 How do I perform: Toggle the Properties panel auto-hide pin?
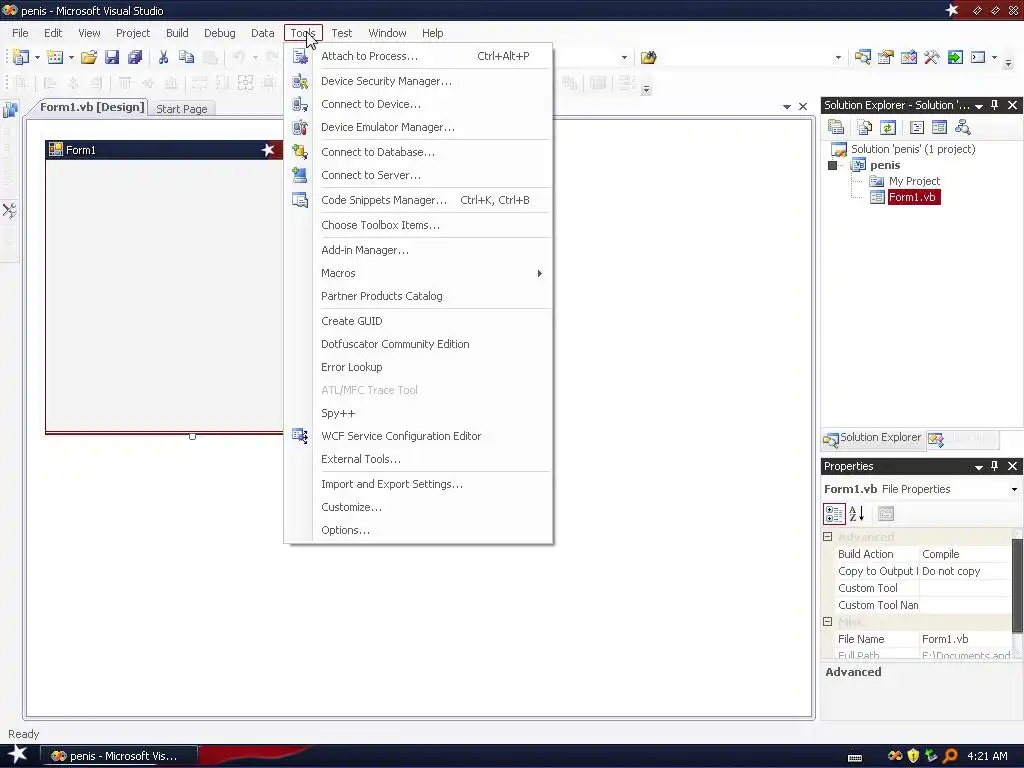pyautogui.click(x=995, y=466)
